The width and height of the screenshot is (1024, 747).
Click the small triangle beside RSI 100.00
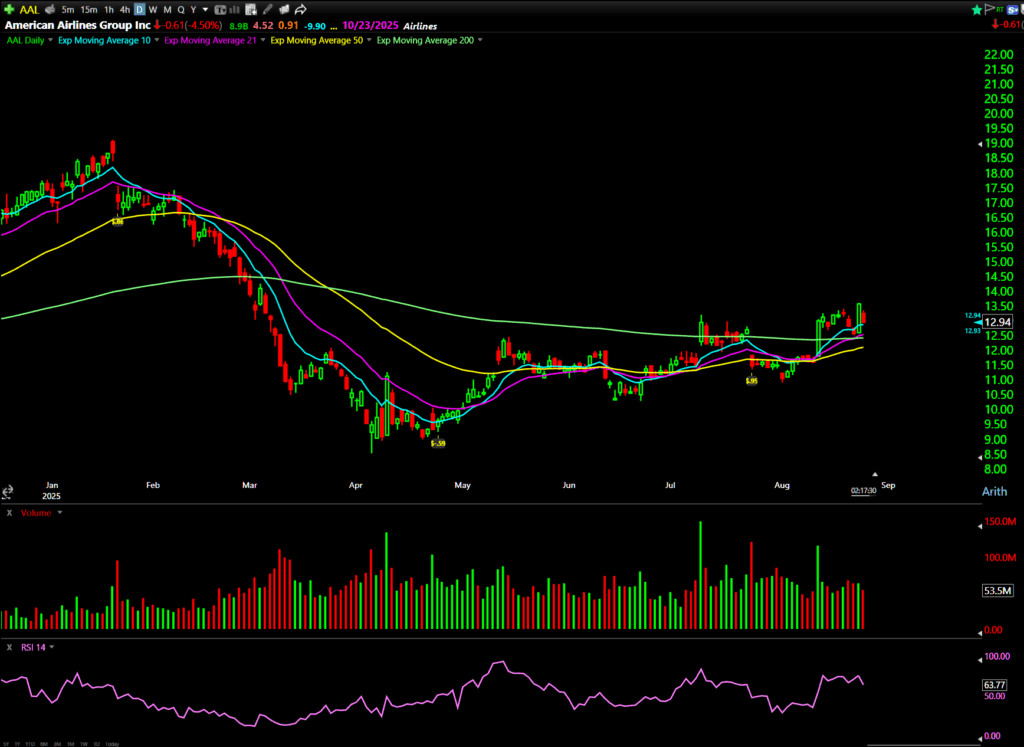980,660
